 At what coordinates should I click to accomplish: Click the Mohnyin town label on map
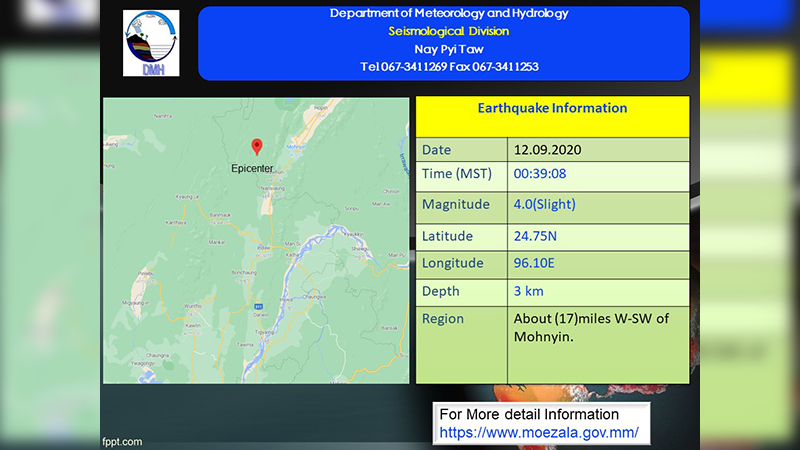pos(296,147)
